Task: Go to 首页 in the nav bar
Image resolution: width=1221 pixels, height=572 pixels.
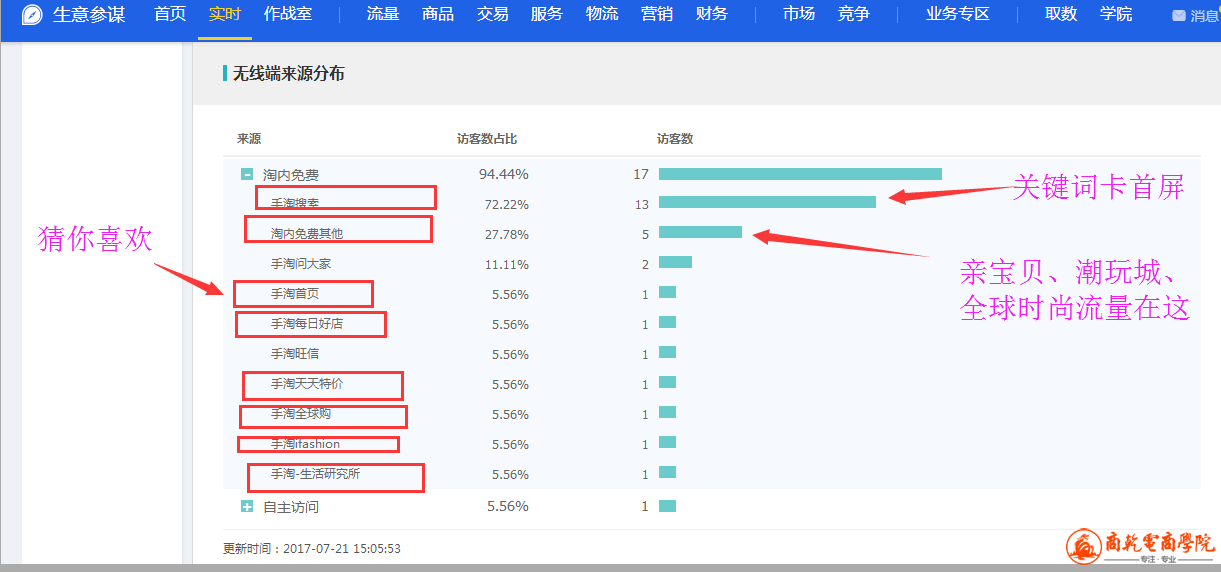Action: [170, 14]
